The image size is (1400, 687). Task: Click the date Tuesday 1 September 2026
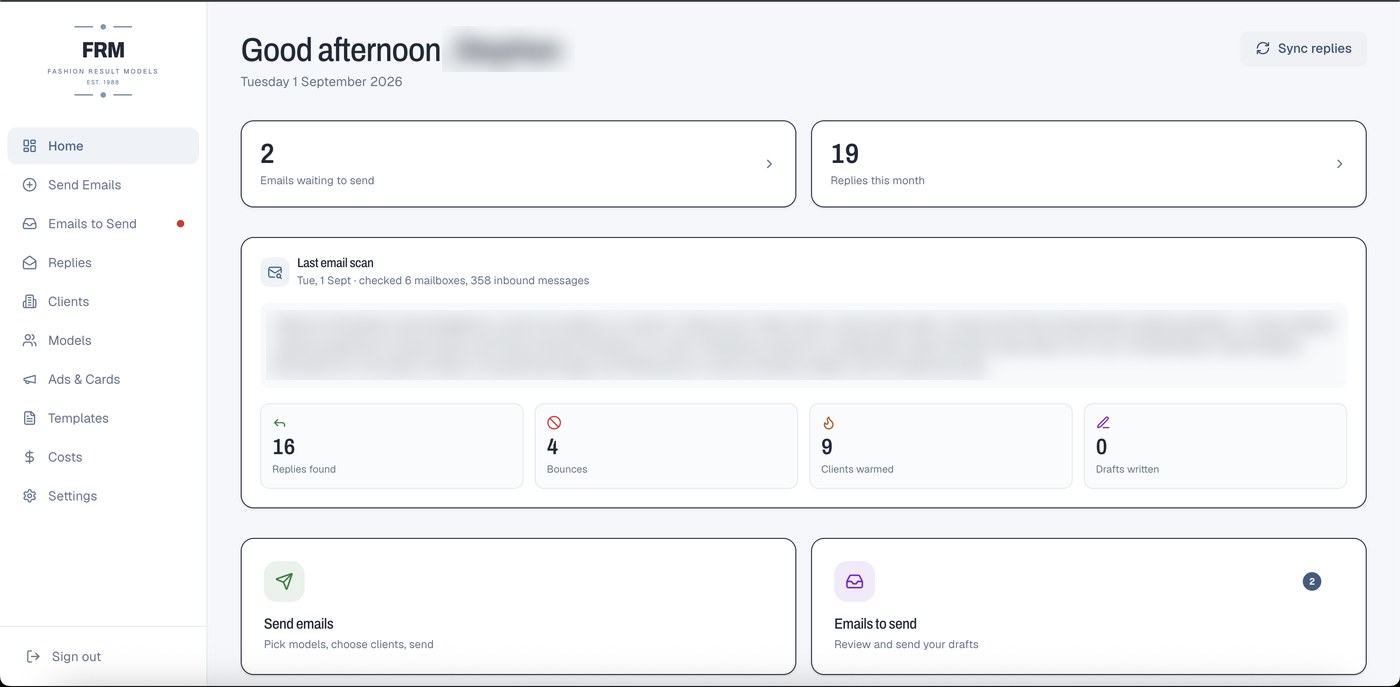coord(321,82)
